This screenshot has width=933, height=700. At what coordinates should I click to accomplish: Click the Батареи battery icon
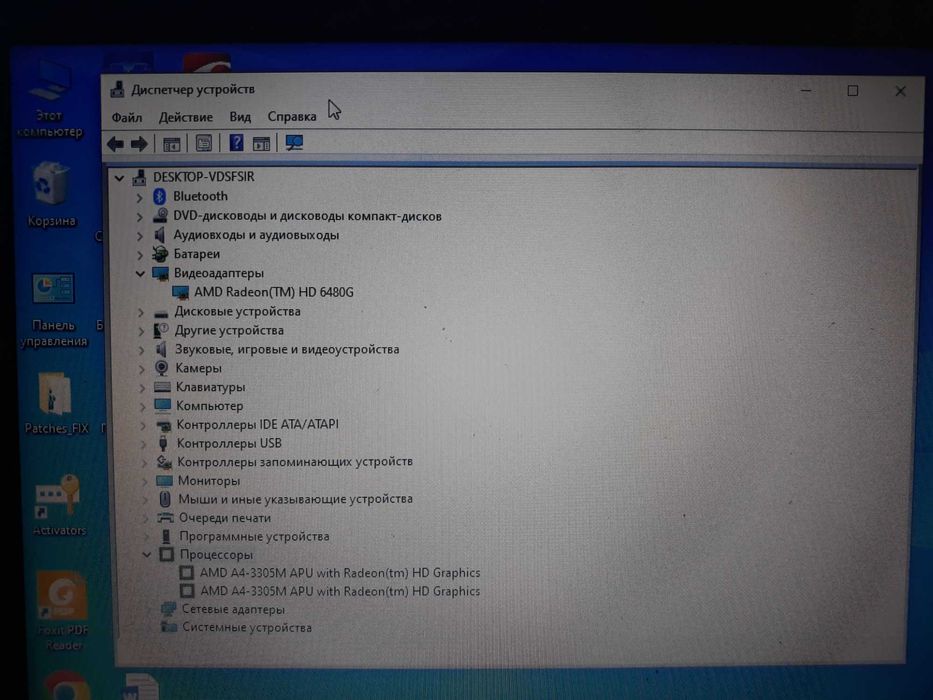160,254
